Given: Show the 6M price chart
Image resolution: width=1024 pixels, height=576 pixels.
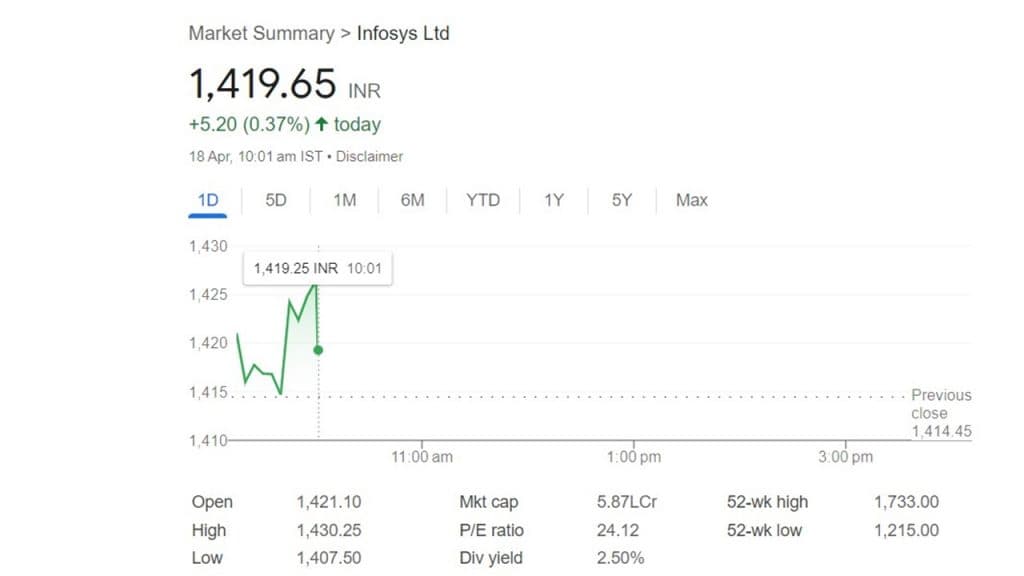Looking at the screenshot, I should tap(412, 200).
